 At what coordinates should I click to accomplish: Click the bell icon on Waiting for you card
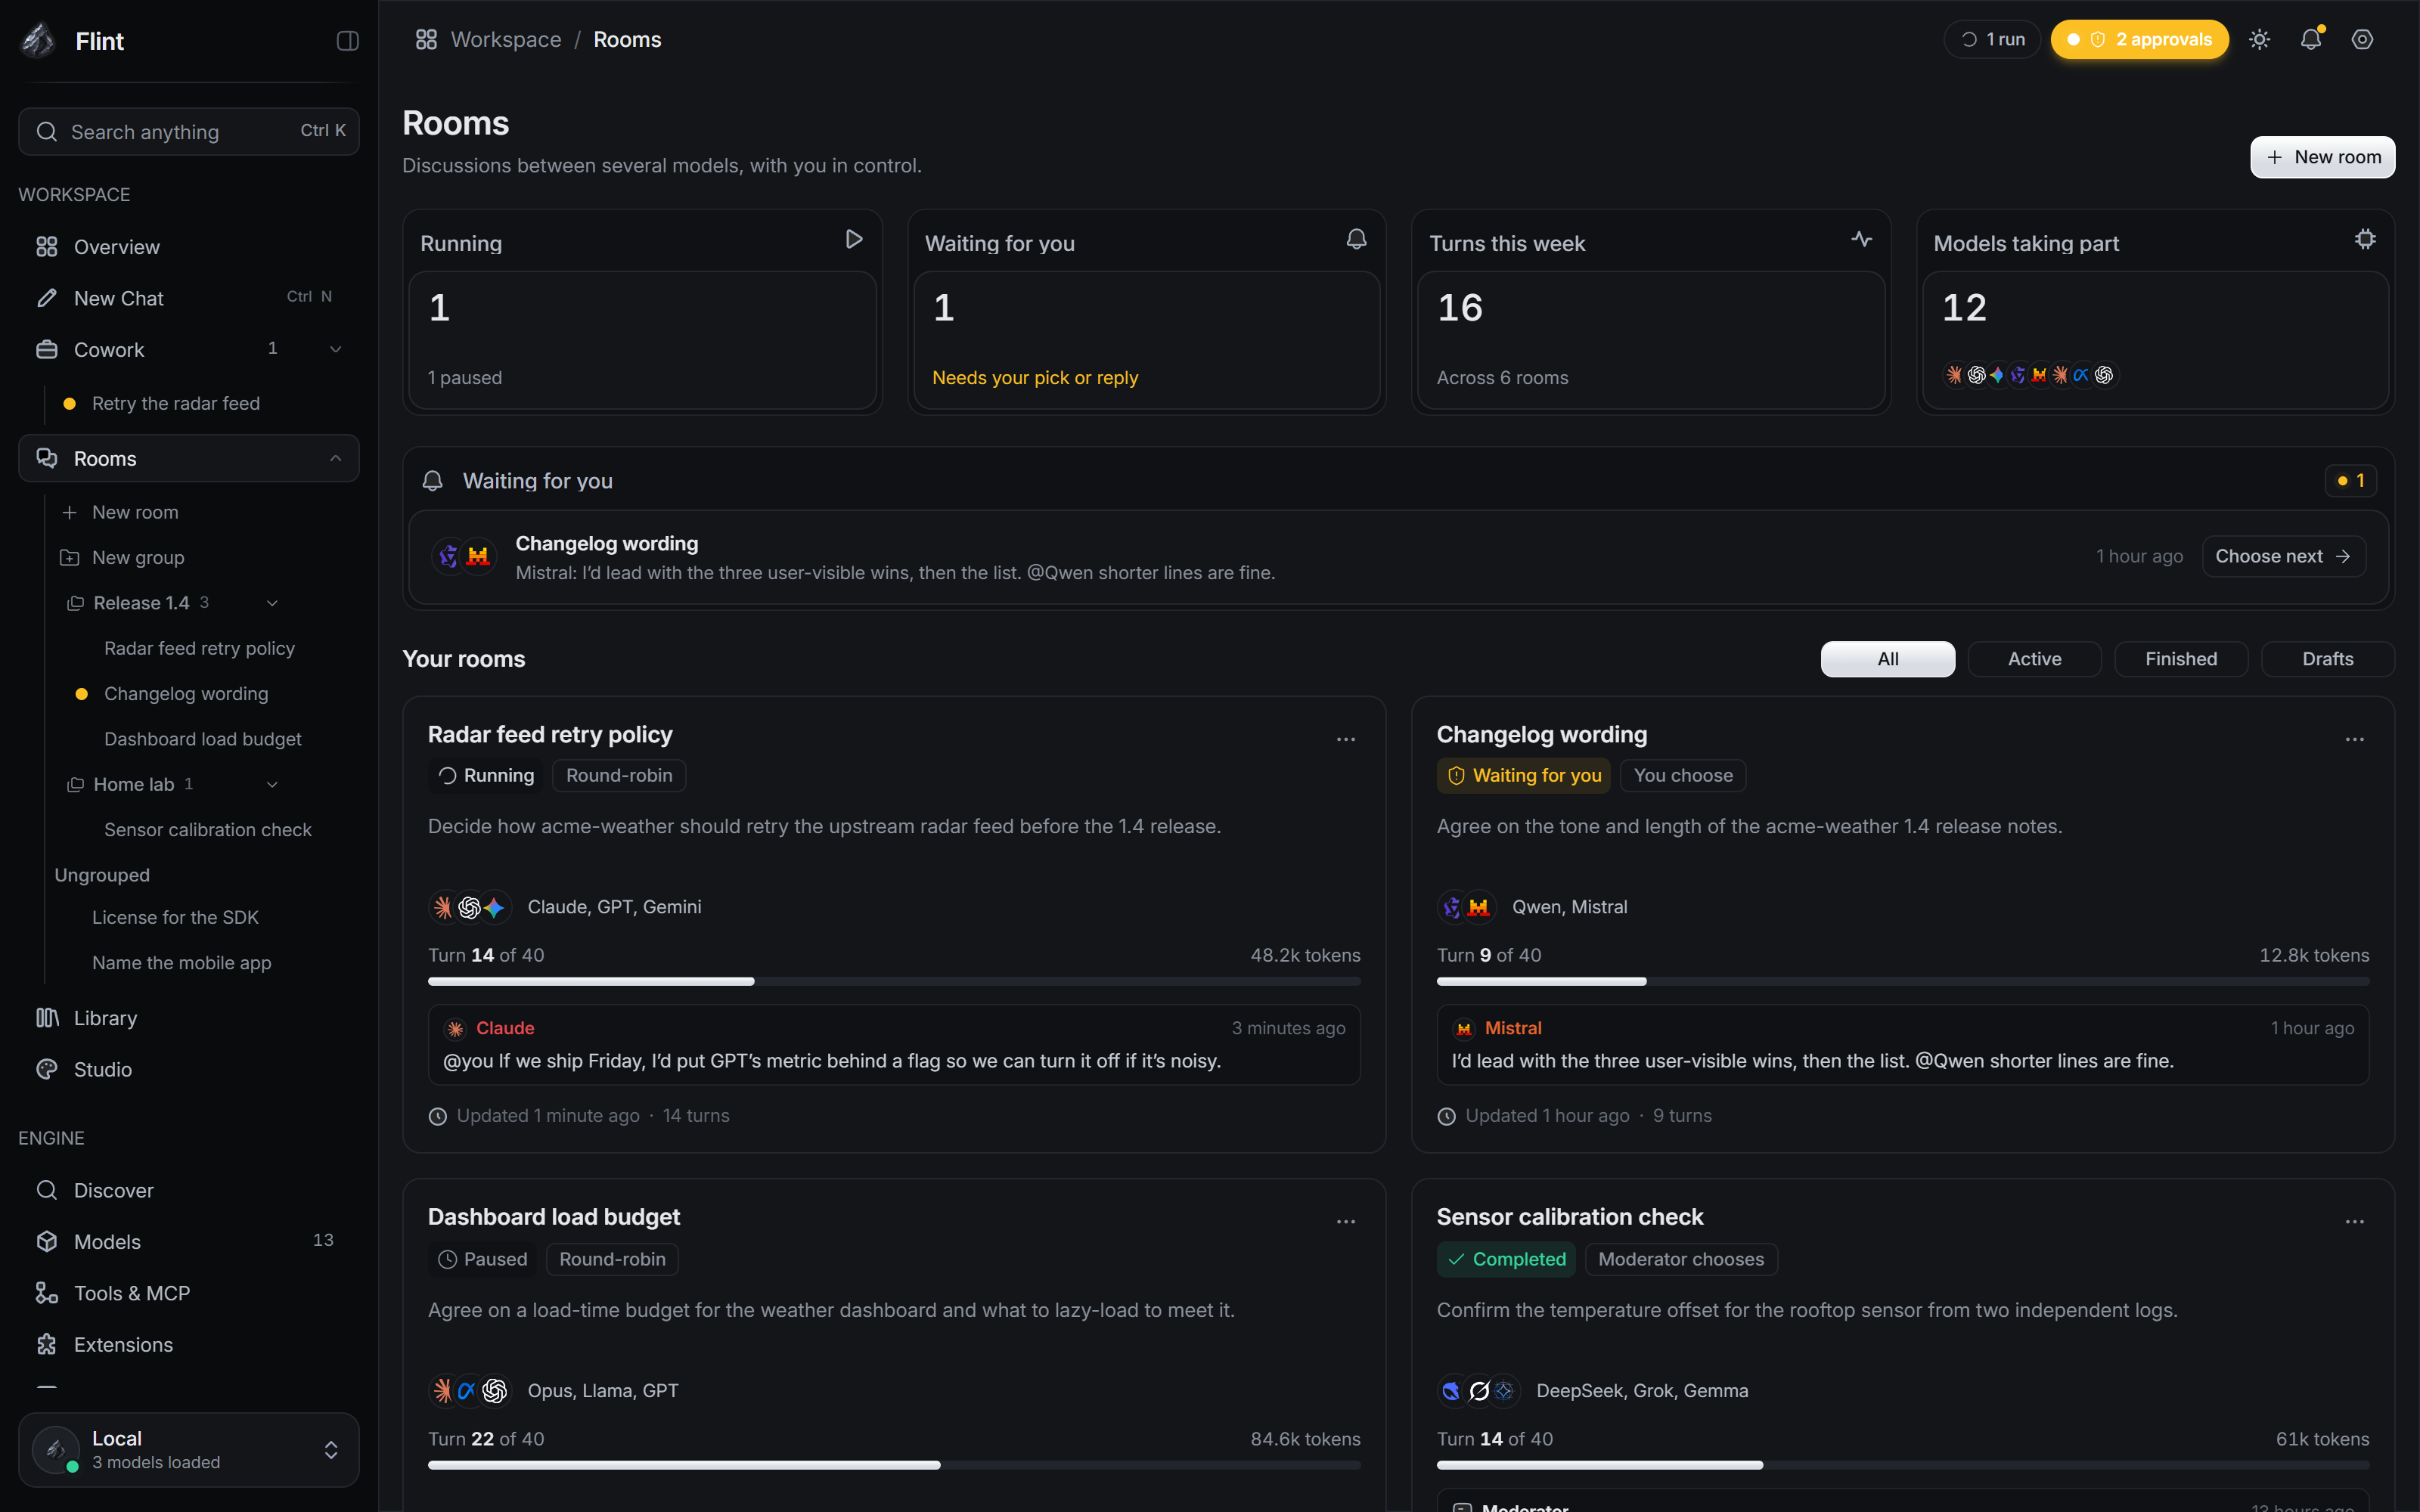pos(1357,239)
